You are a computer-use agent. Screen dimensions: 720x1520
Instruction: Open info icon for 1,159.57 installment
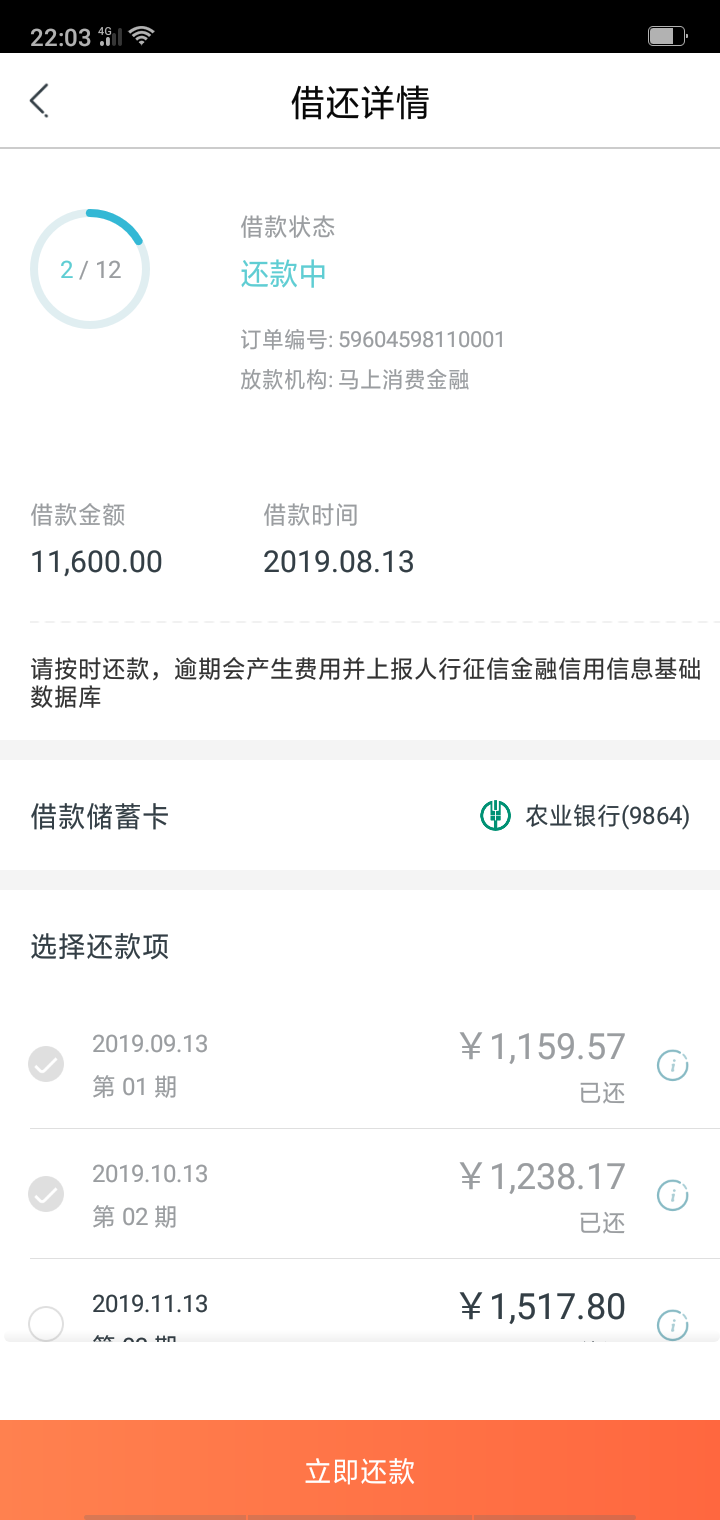click(672, 1066)
